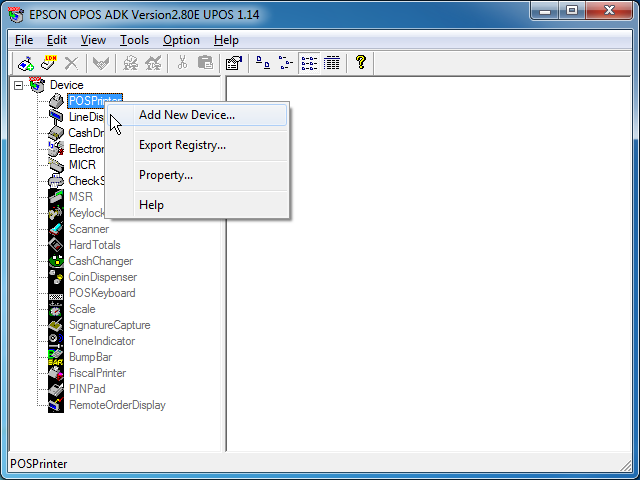
Task: Click the CashChanger icon in the tree
Action: point(56,261)
